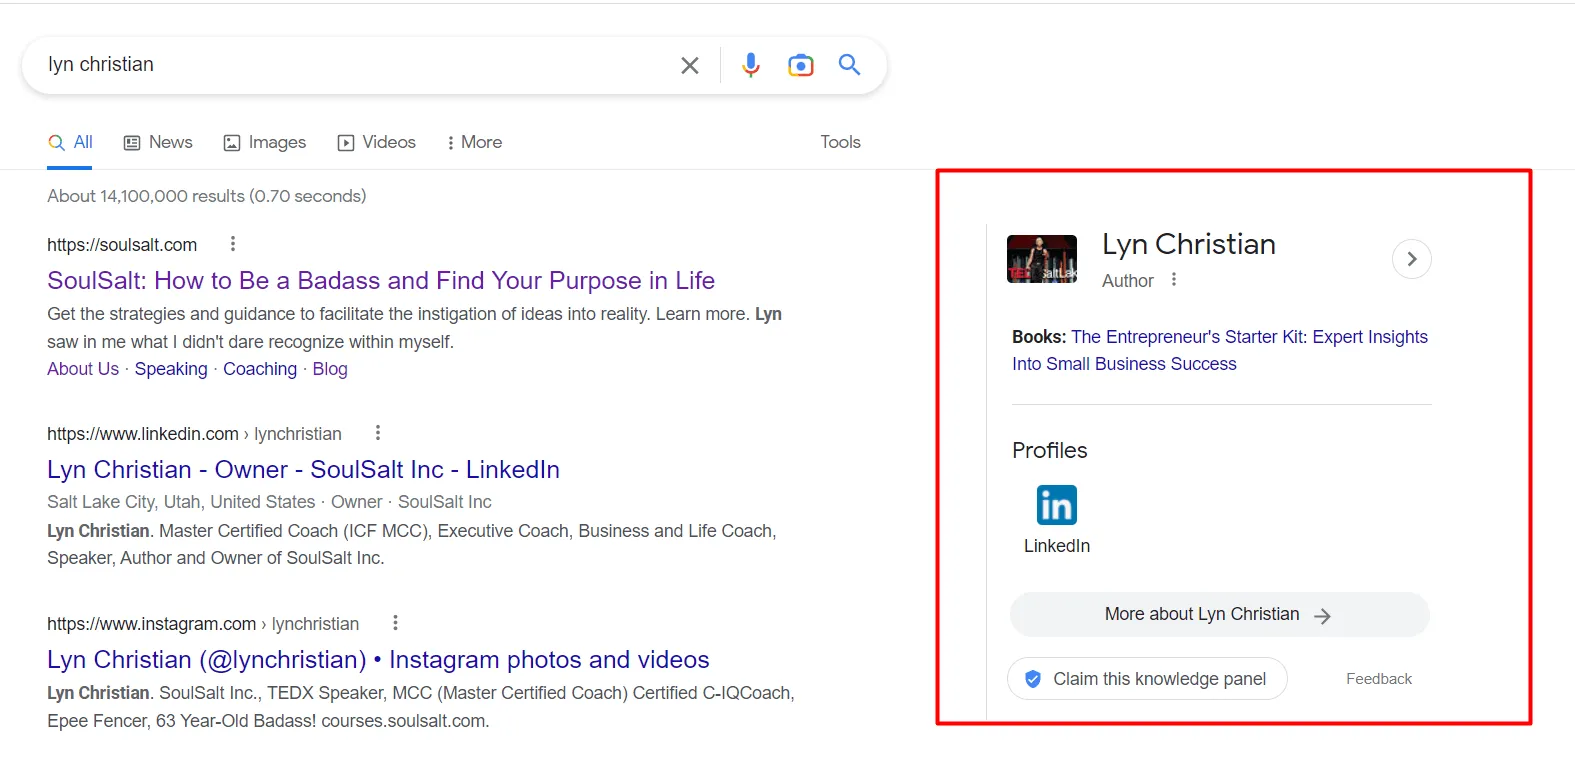Open three-dot menu beside instagram.com result
1575x772 pixels.
click(x=395, y=623)
